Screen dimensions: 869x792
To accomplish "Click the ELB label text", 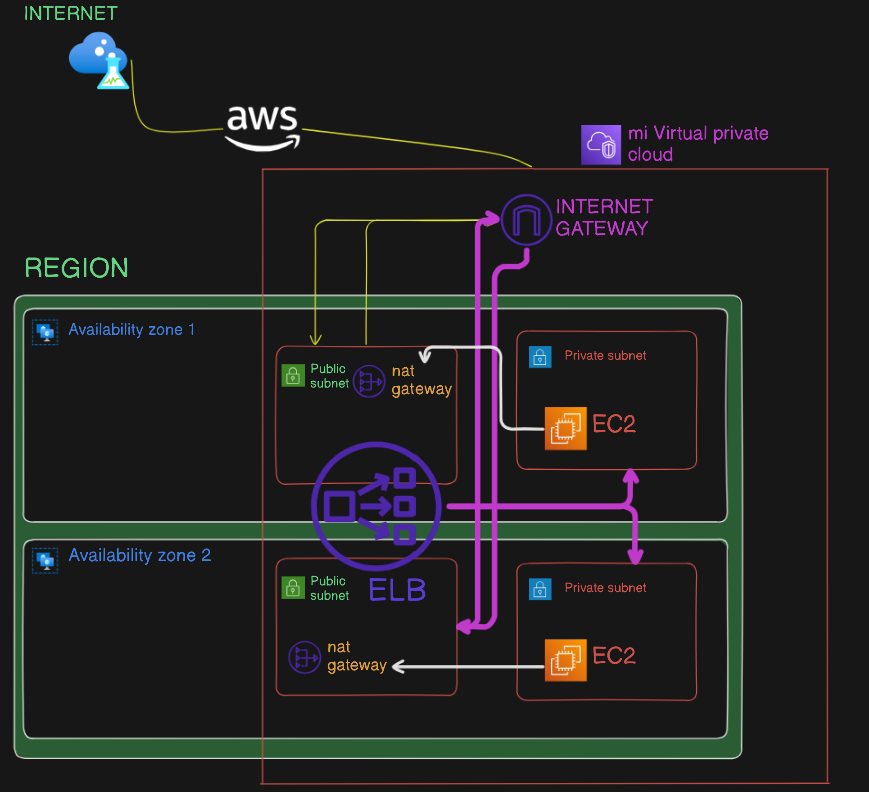I will [397, 590].
